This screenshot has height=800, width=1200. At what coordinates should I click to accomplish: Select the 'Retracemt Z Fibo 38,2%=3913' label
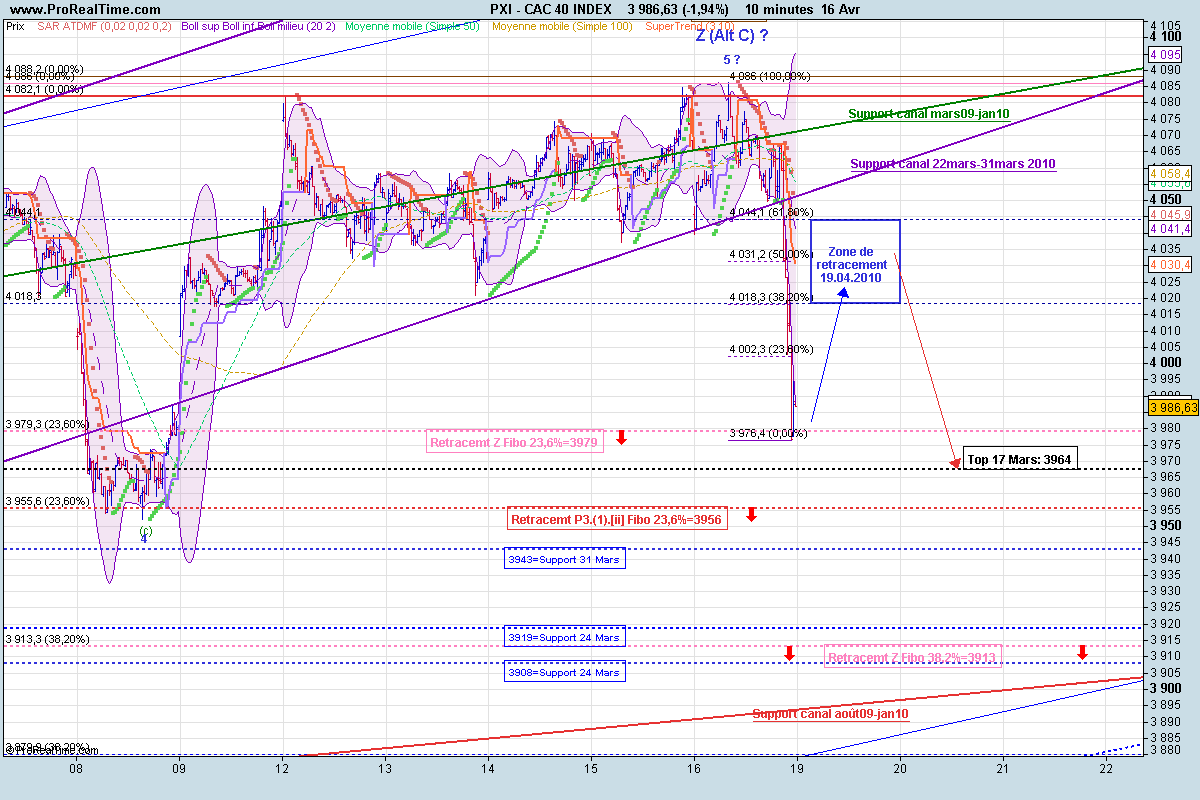[913, 657]
